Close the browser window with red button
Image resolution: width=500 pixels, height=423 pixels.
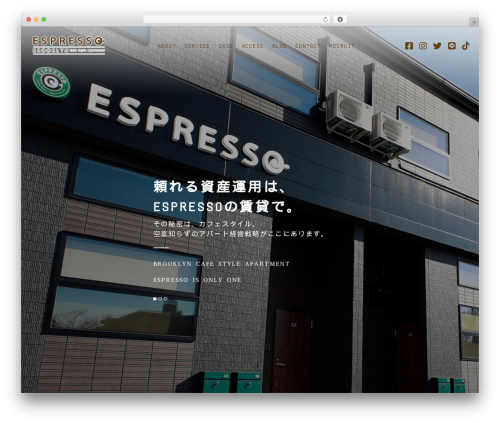pos(29,19)
